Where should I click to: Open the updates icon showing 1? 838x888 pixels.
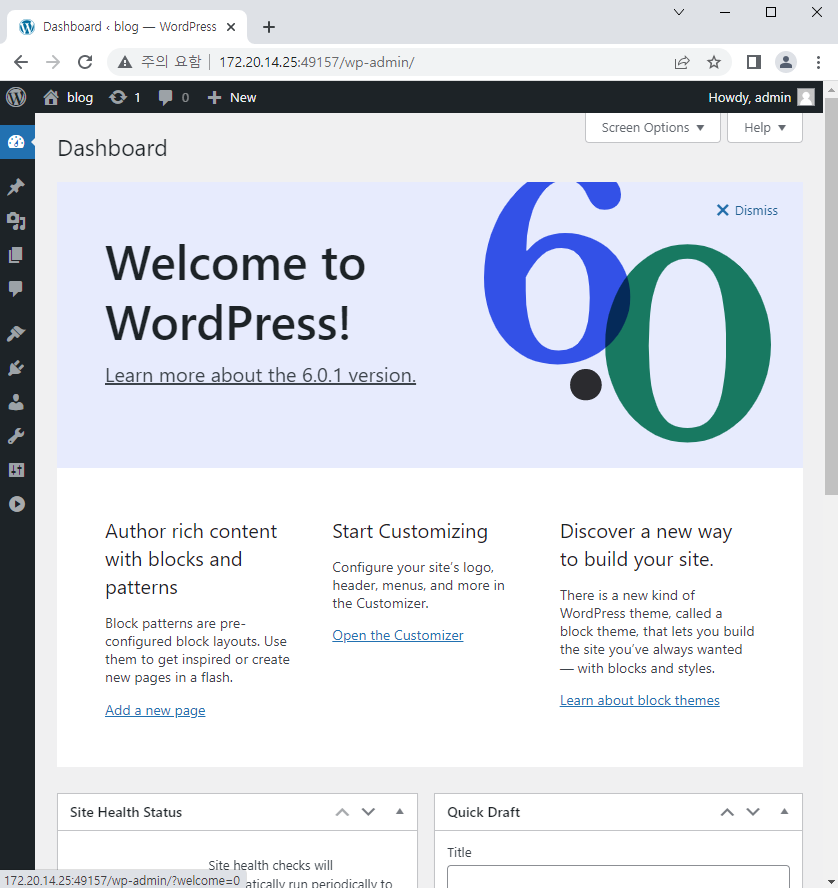point(125,97)
